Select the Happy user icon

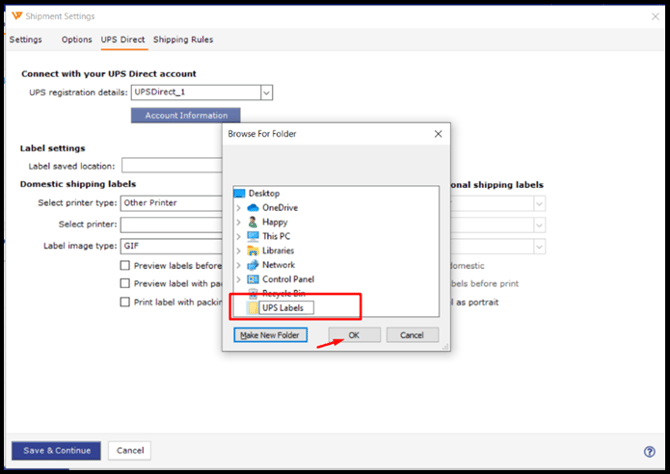point(253,222)
